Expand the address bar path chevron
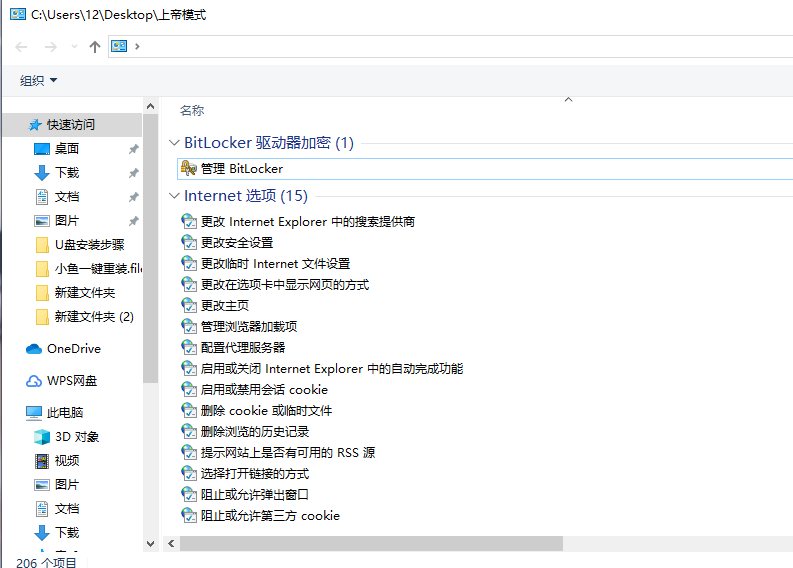 [137, 47]
